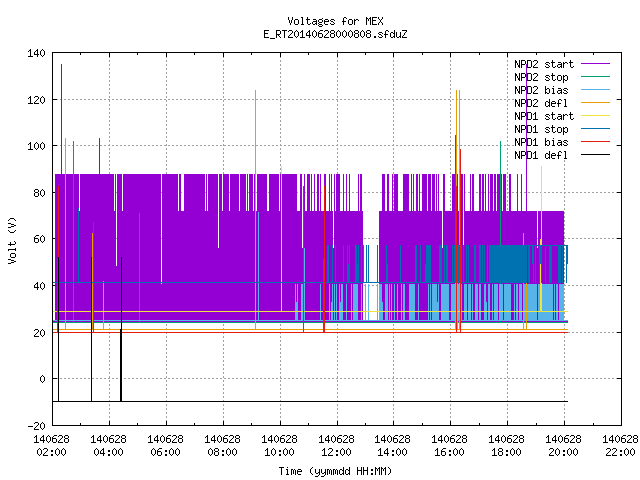Screen dimensions: 640x480
Task: Click the x-axis label 'Time (yymmdd HH:MM)'
Action: [335, 471]
